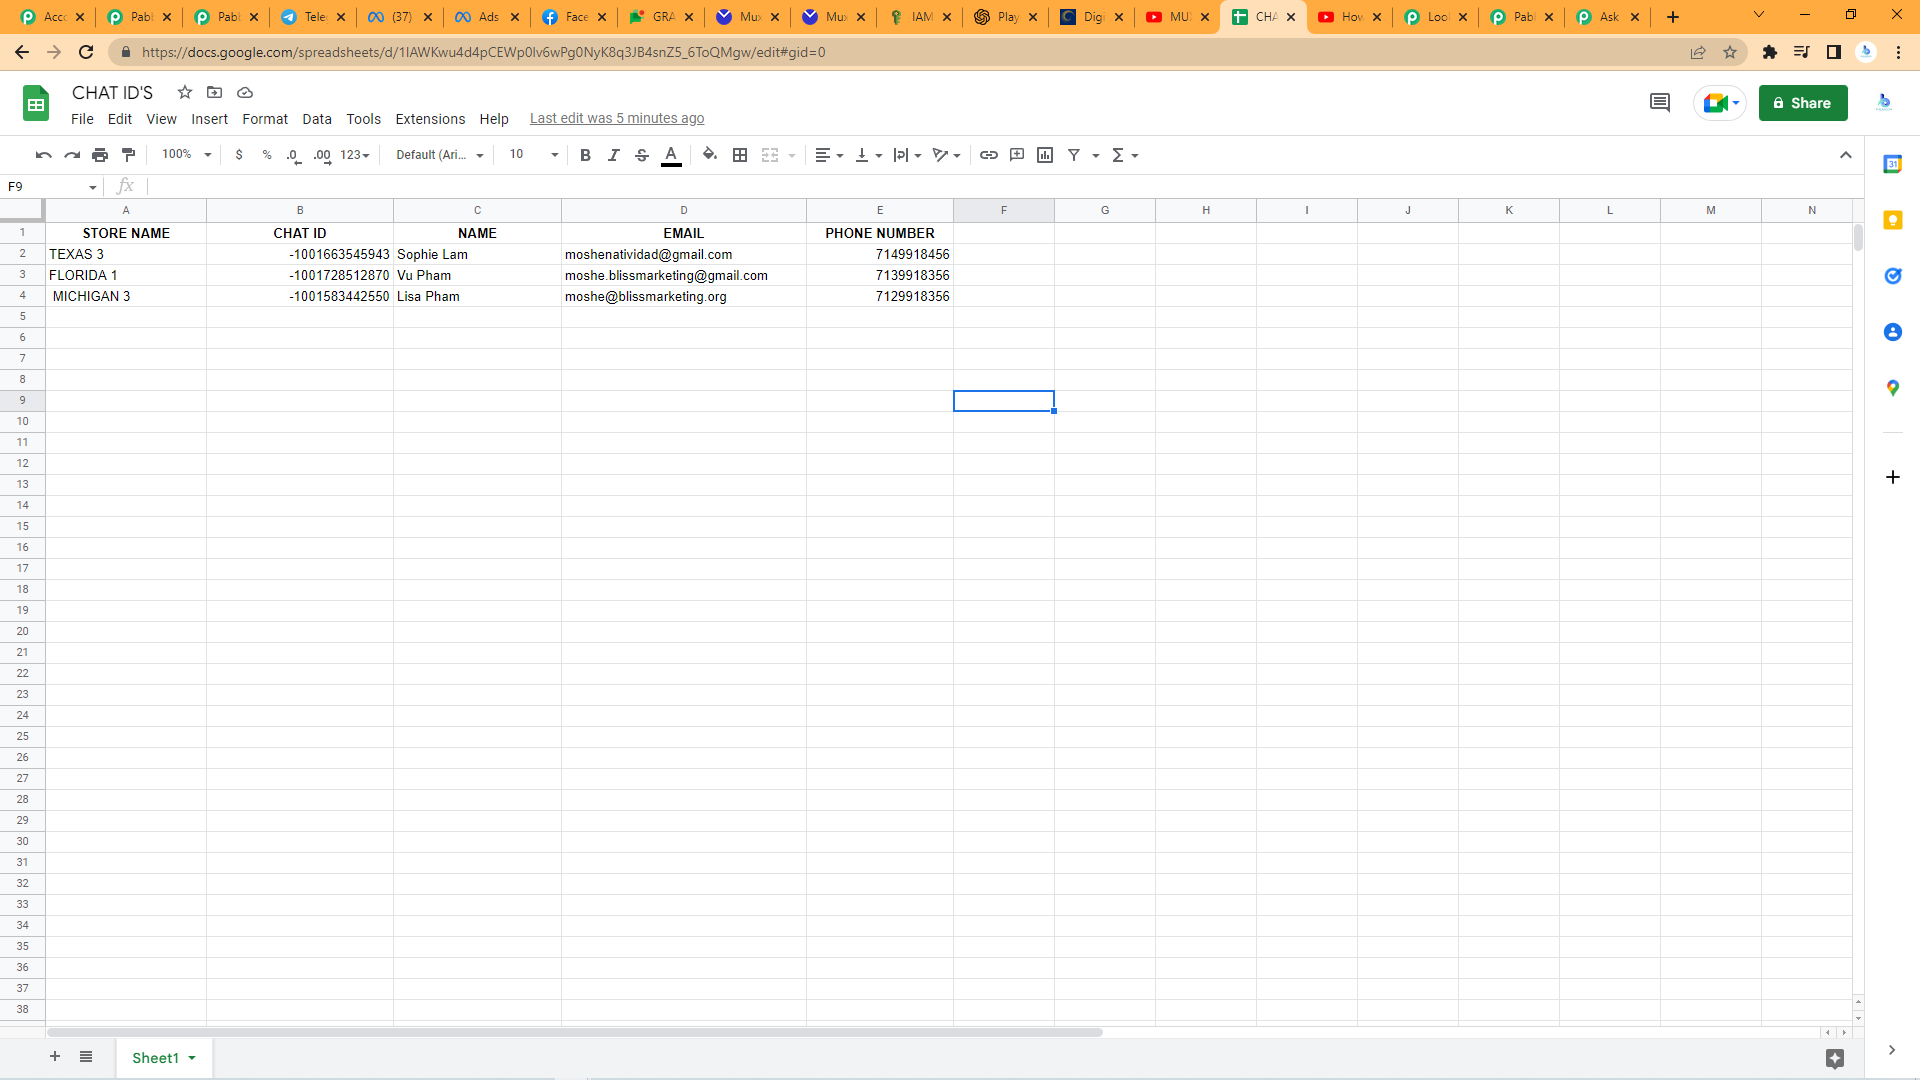Screen dimensions: 1920x1080
Task: Open the File menu
Action: [x=82, y=119]
